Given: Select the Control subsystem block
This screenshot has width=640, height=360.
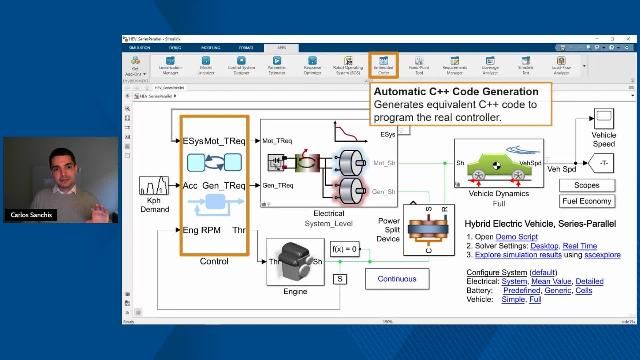Looking at the screenshot, I should [214, 185].
